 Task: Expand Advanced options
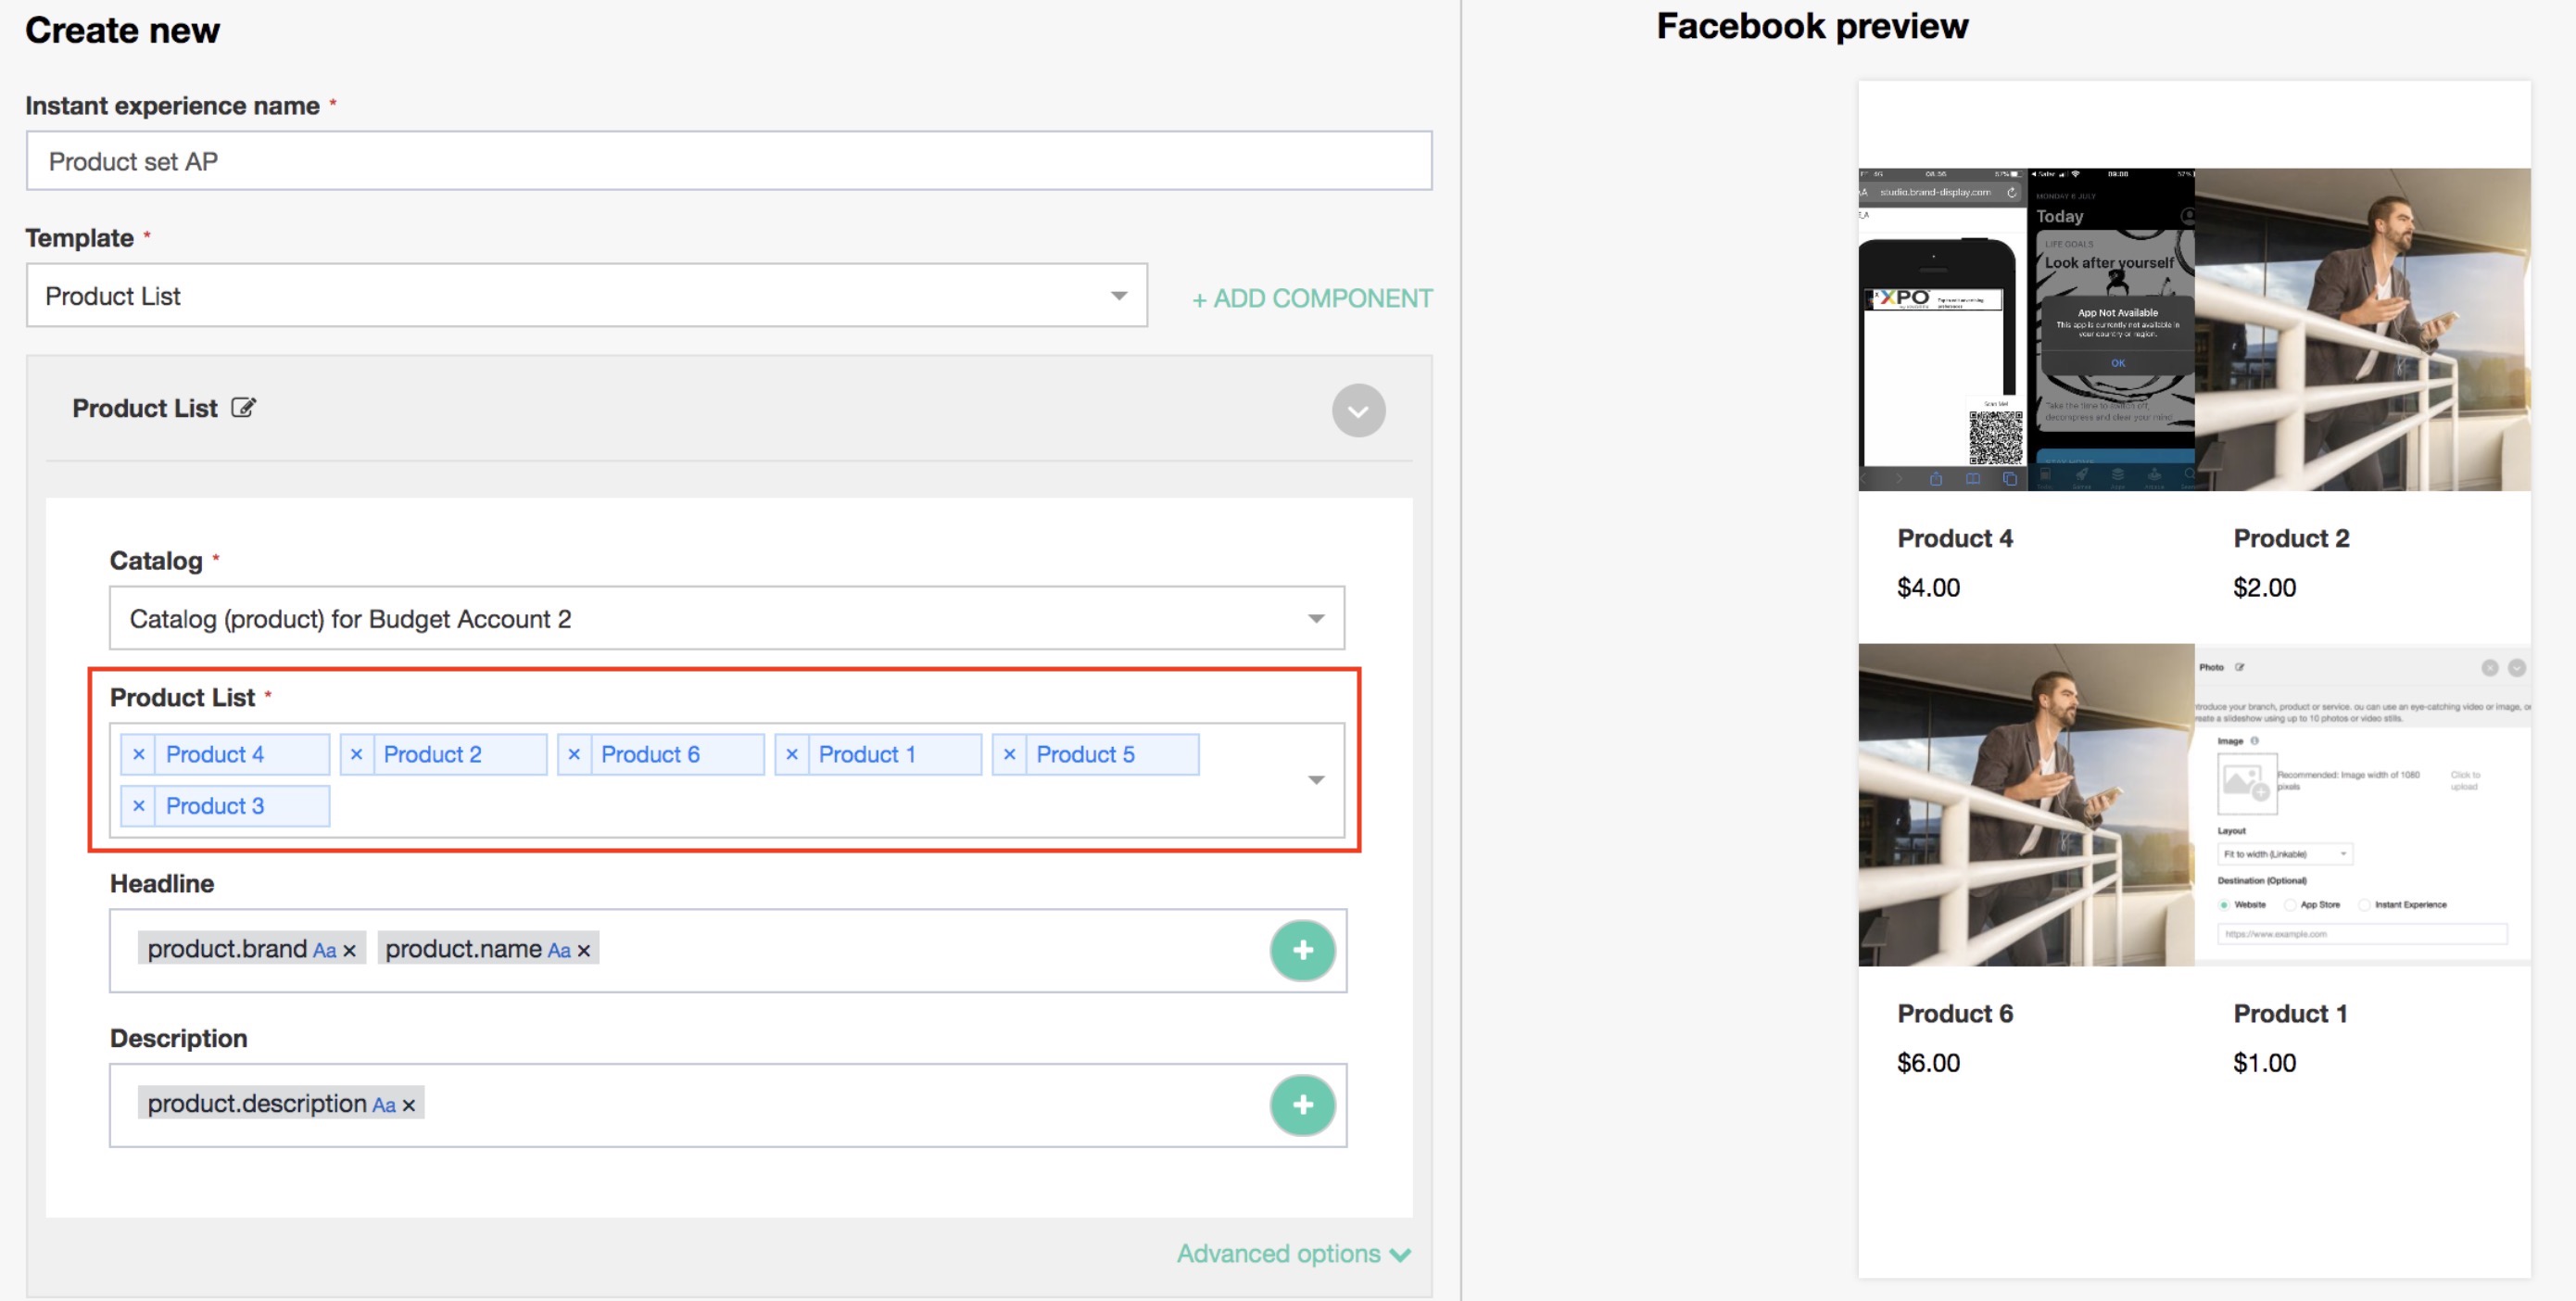click(1293, 1254)
